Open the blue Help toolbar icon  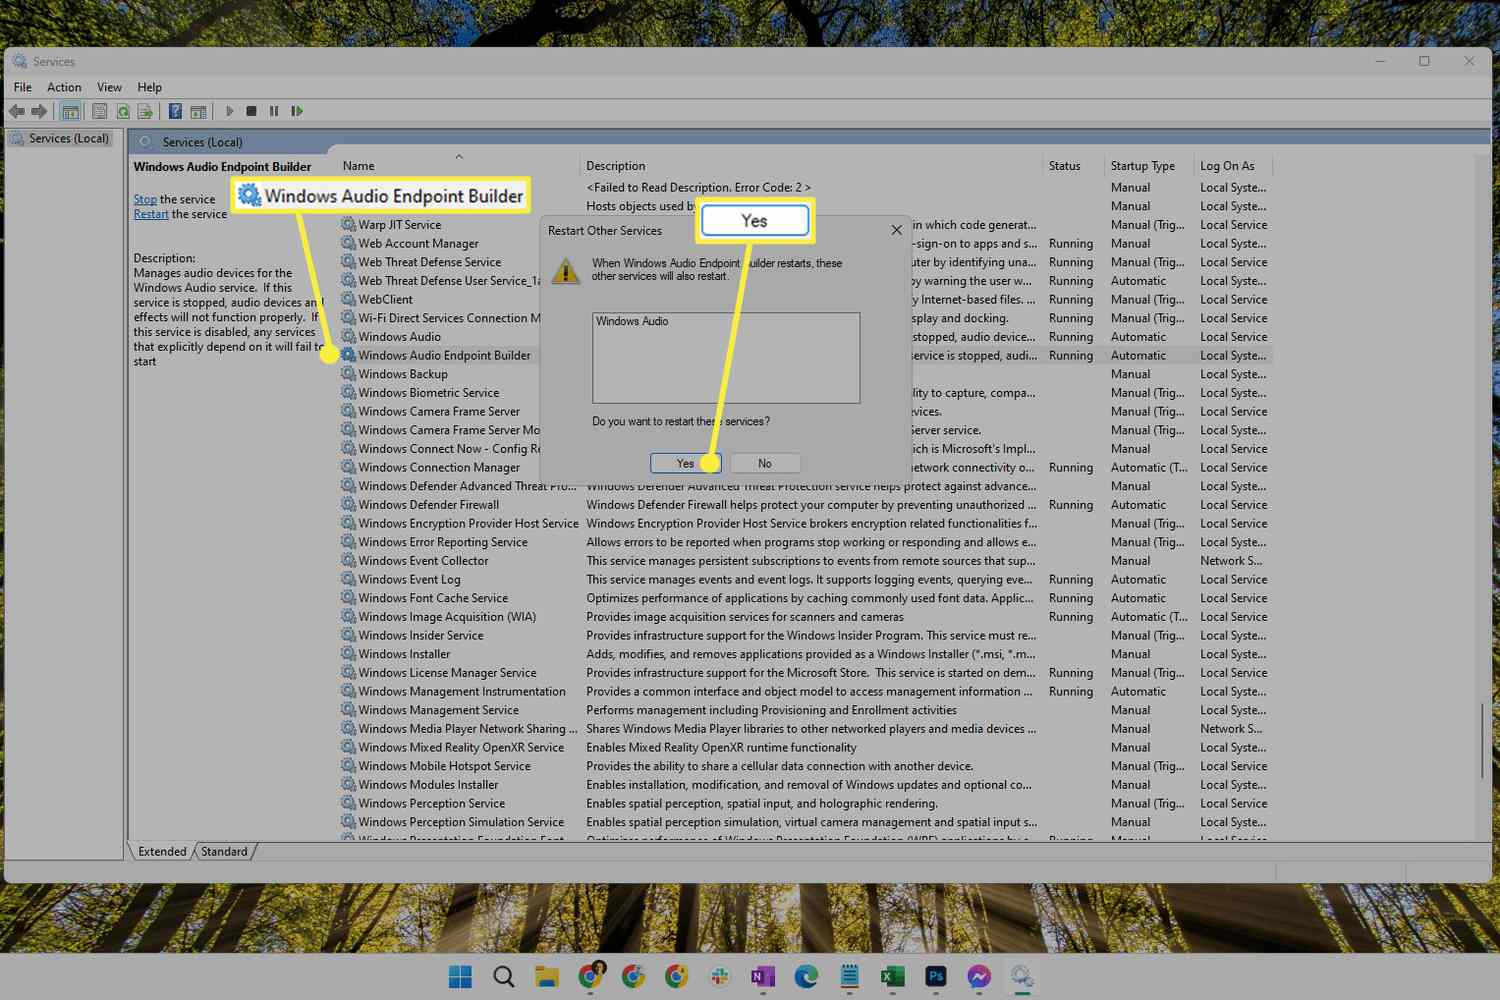pos(175,111)
